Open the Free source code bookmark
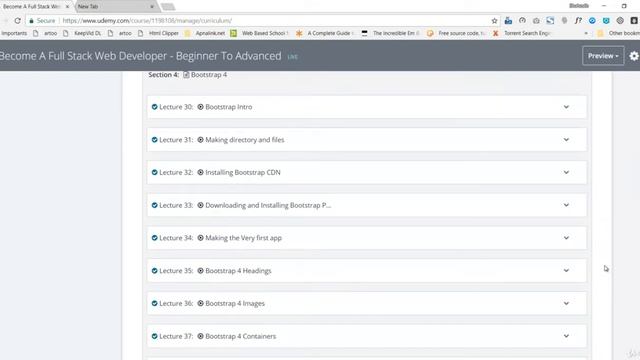Image resolution: width=640 pixels, height=360 pixels. click(x=456, y=33)
